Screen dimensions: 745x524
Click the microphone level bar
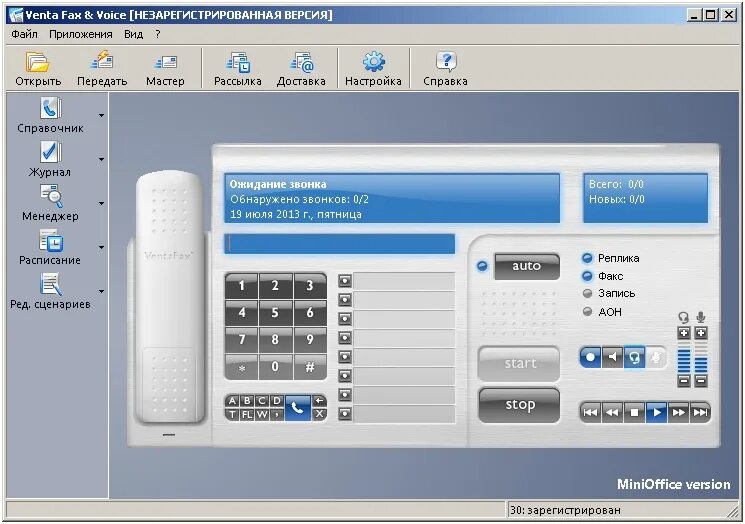click(x=701, y=357)
